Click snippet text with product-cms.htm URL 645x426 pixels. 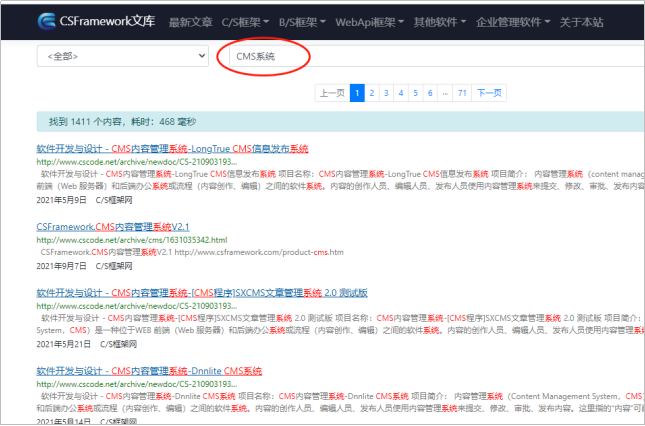click(x=192, y=252)
